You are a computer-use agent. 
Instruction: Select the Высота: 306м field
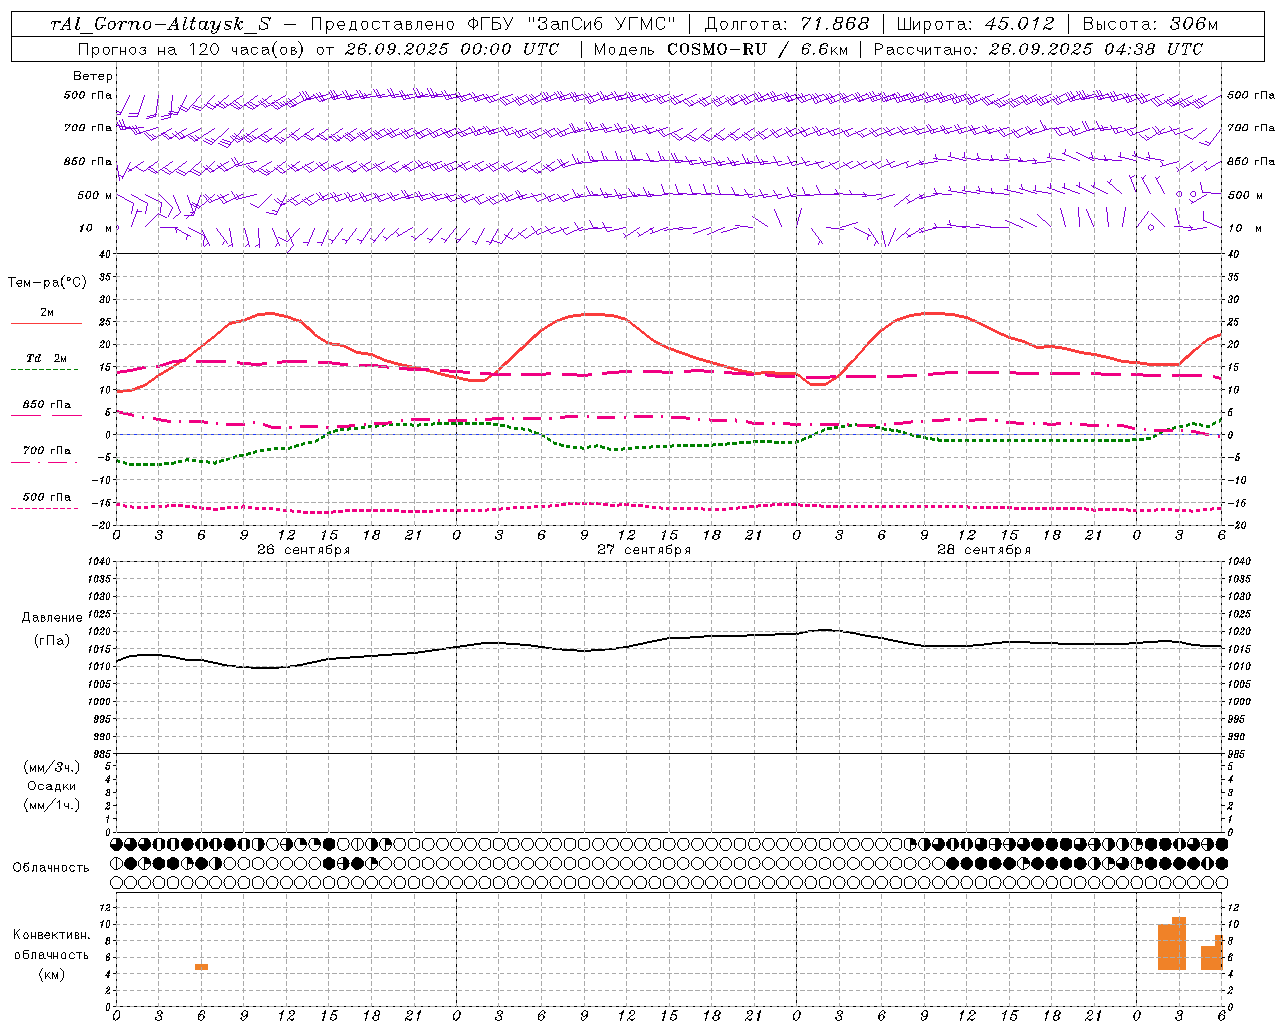tap(1151, 24)
